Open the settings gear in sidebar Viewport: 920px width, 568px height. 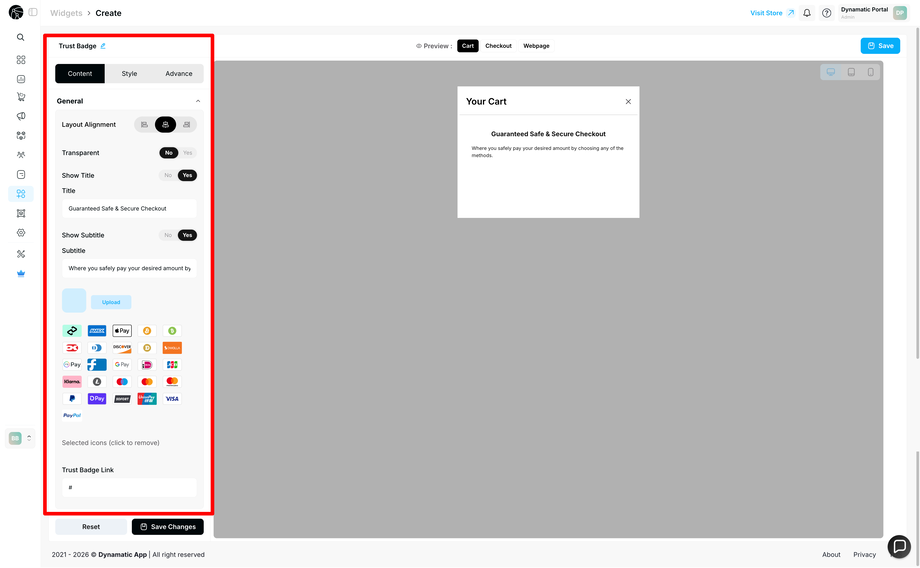coord(21,233)
